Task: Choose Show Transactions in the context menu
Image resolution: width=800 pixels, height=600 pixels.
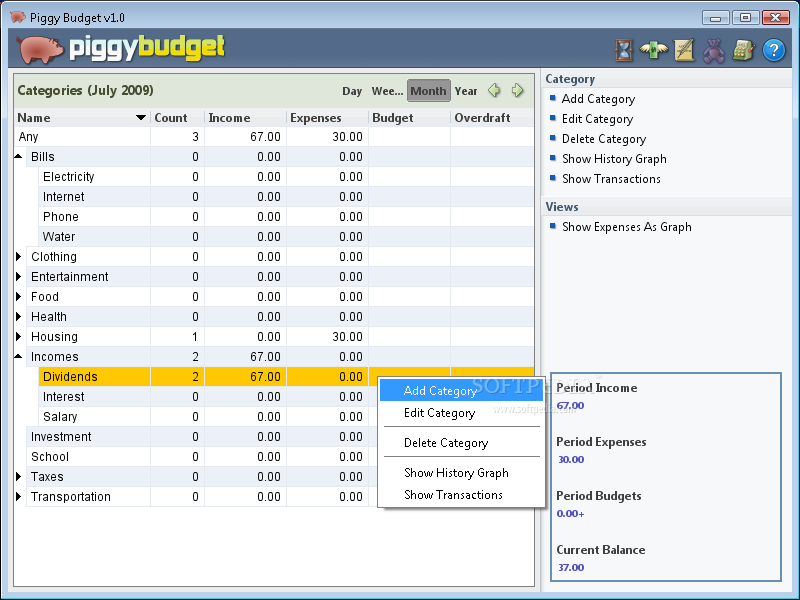Action: pos(461,495)
